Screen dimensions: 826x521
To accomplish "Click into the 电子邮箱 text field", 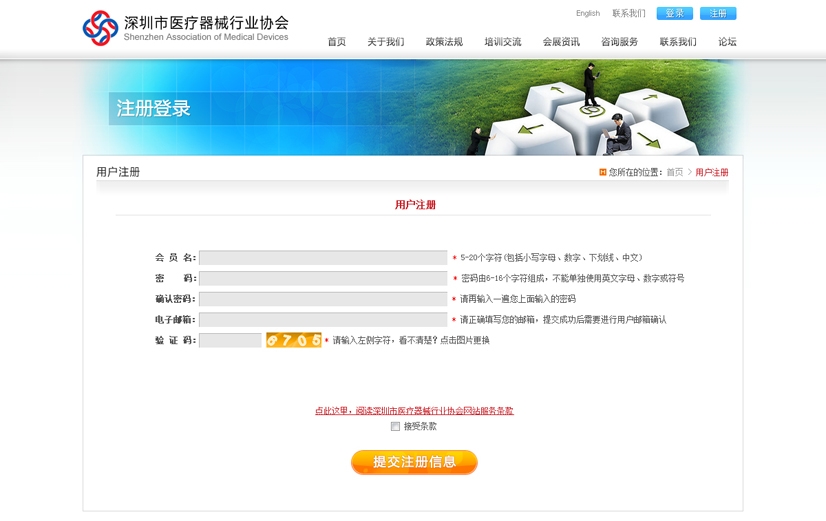I will (x=323, y=320).
